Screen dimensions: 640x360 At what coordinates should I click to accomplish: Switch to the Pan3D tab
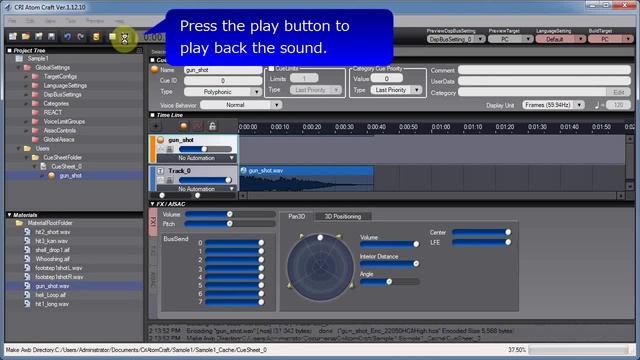tap(297, 216)
